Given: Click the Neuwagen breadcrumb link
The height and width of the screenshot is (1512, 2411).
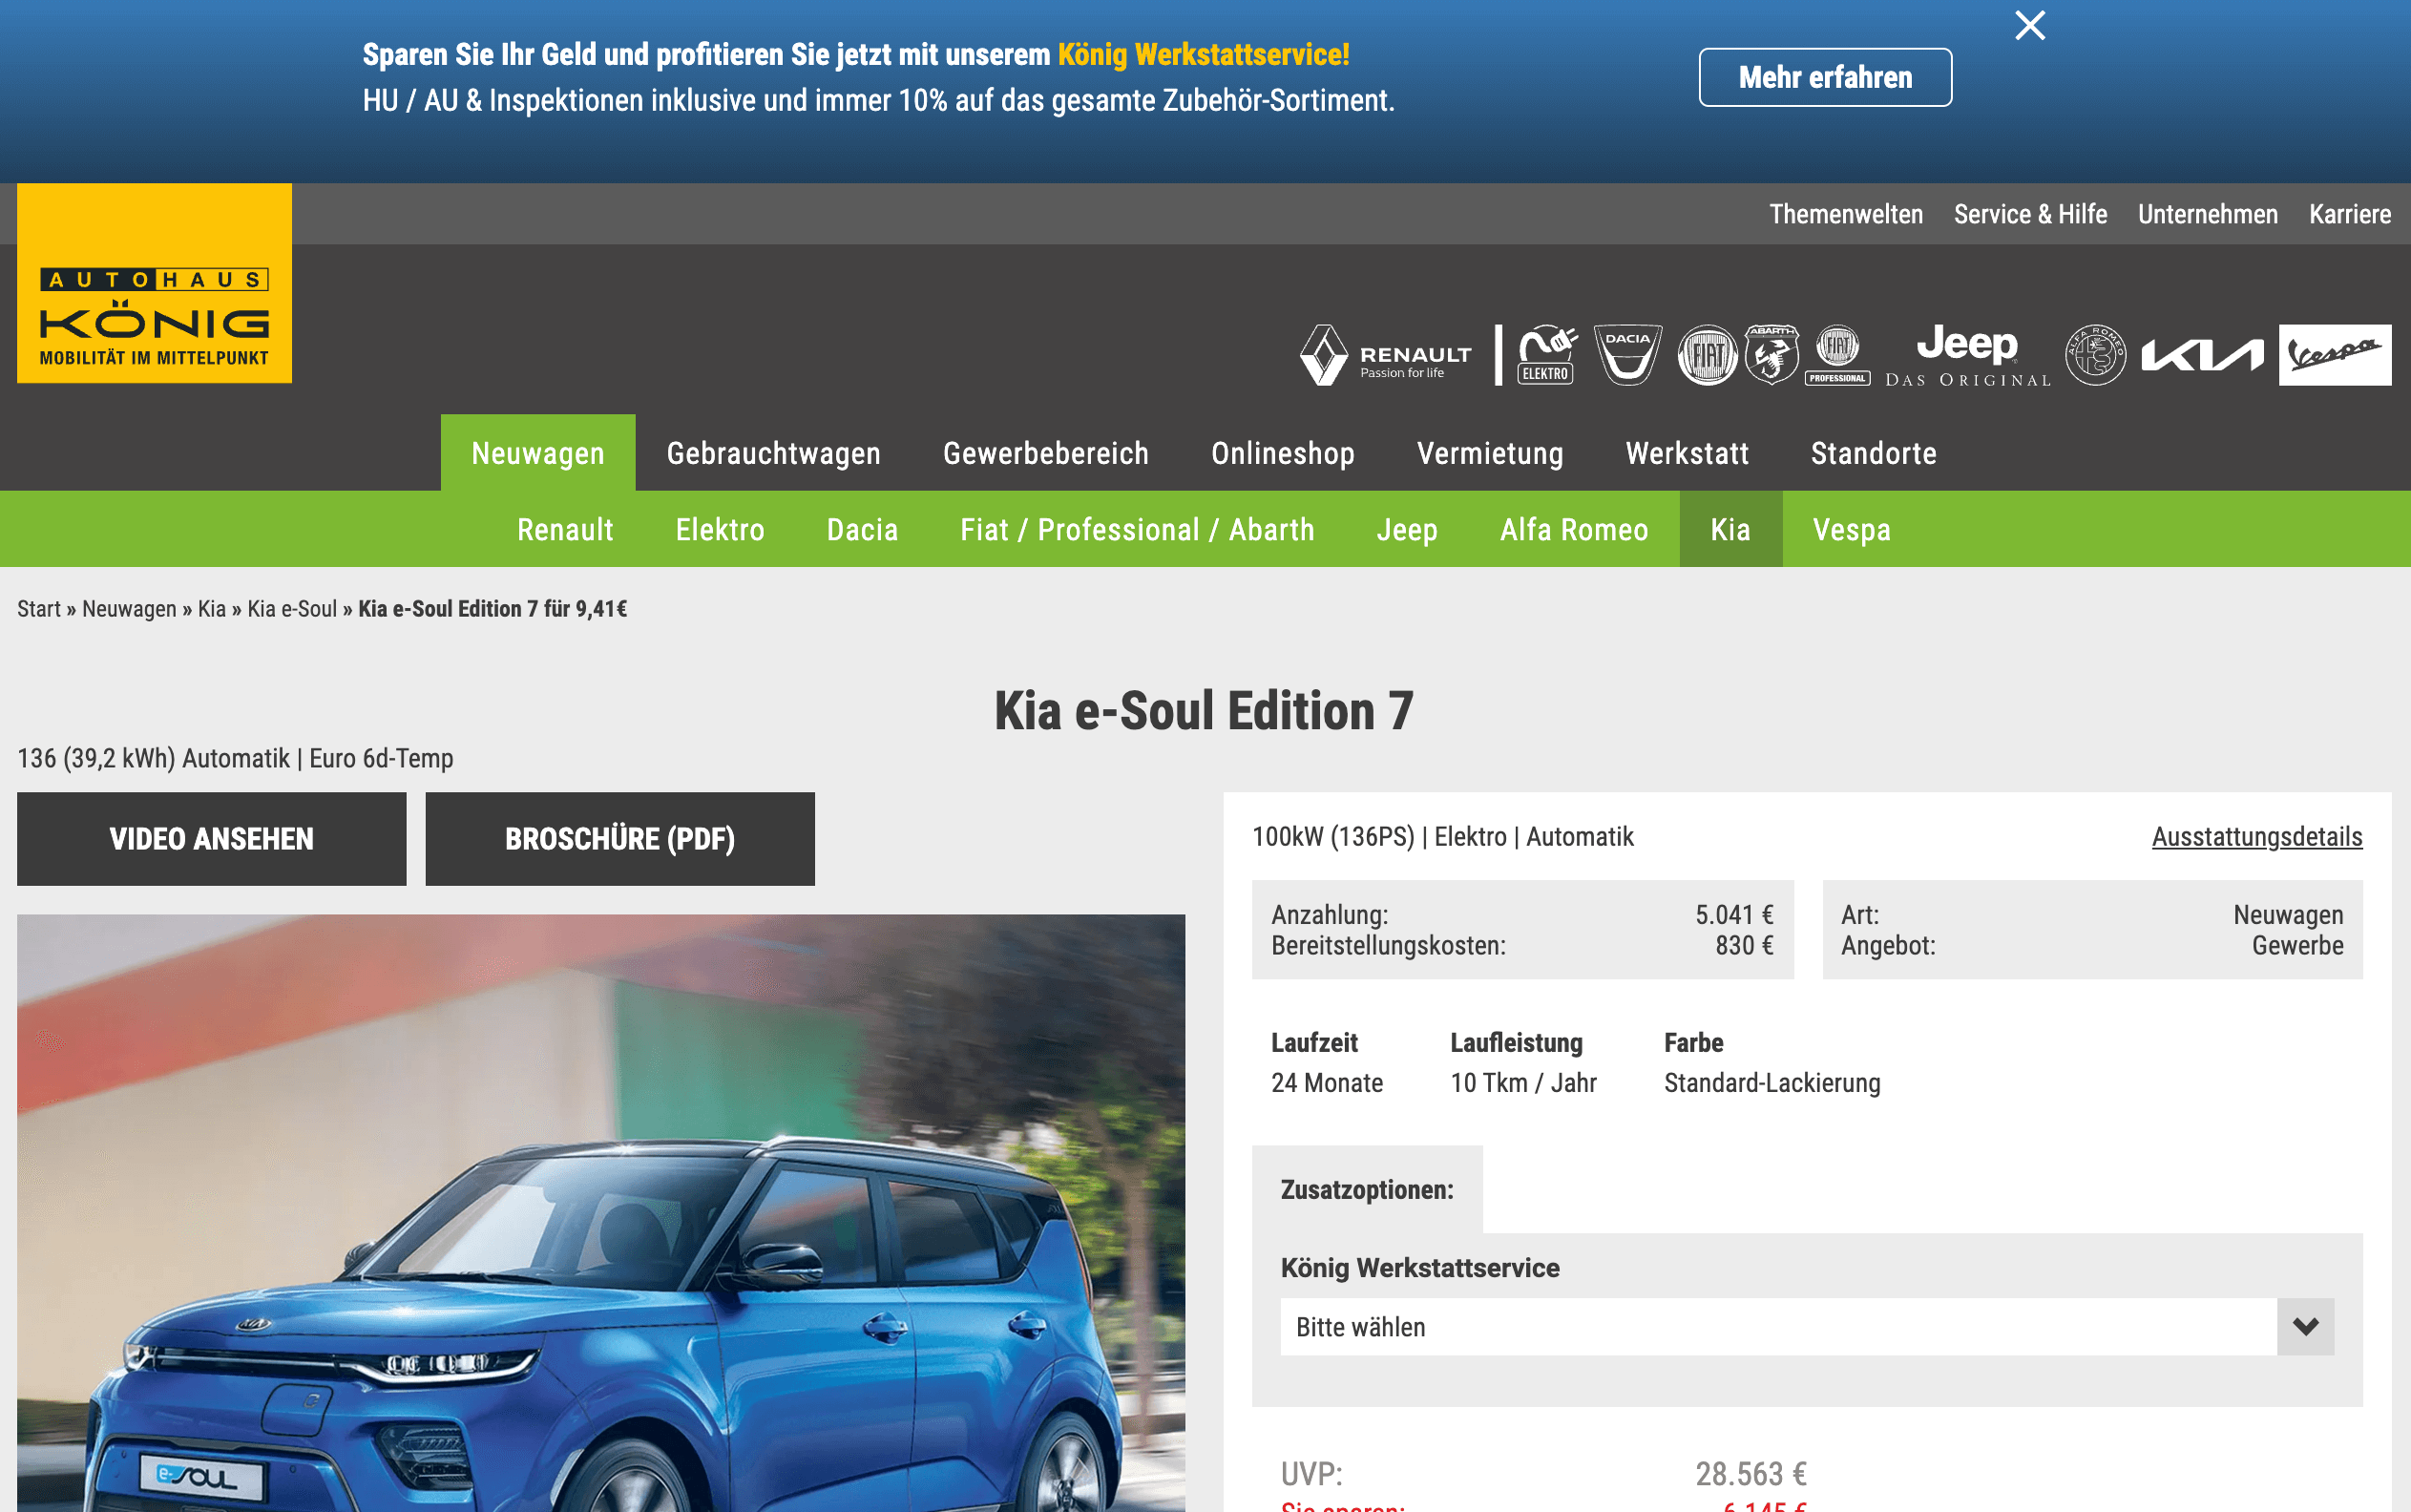Looking at the screenshot, I should point(129,609).
